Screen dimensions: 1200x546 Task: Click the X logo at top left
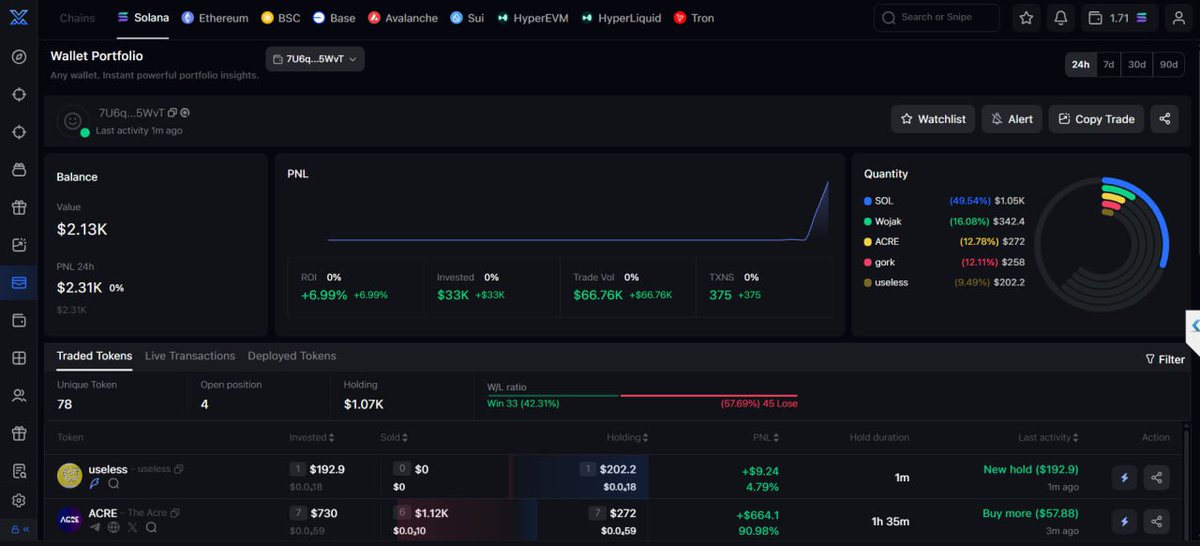tap(18, 17)
